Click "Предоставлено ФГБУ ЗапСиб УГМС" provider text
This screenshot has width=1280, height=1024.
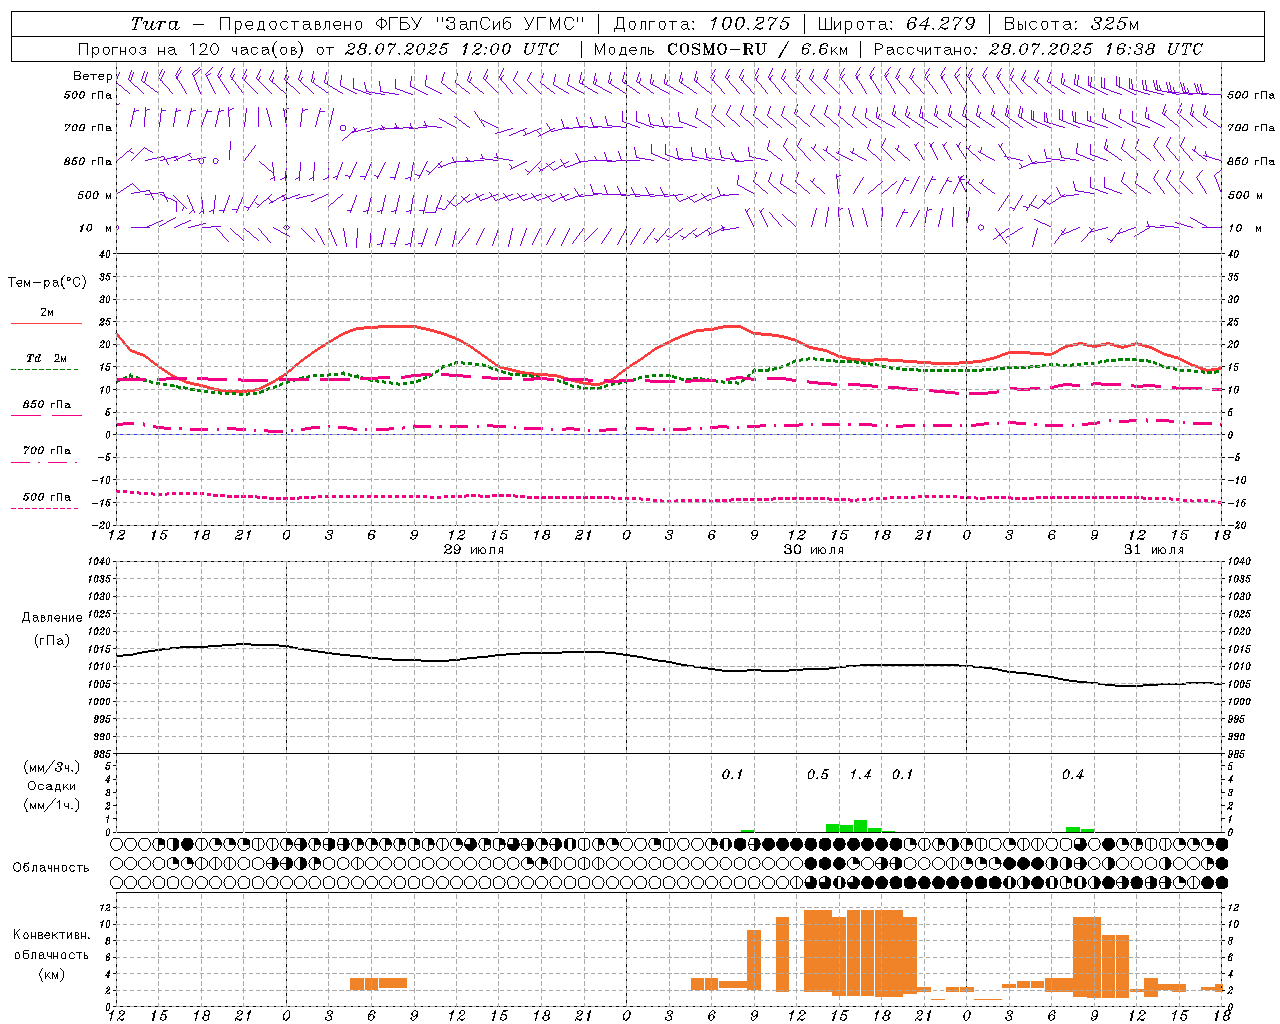click(401, 24)
